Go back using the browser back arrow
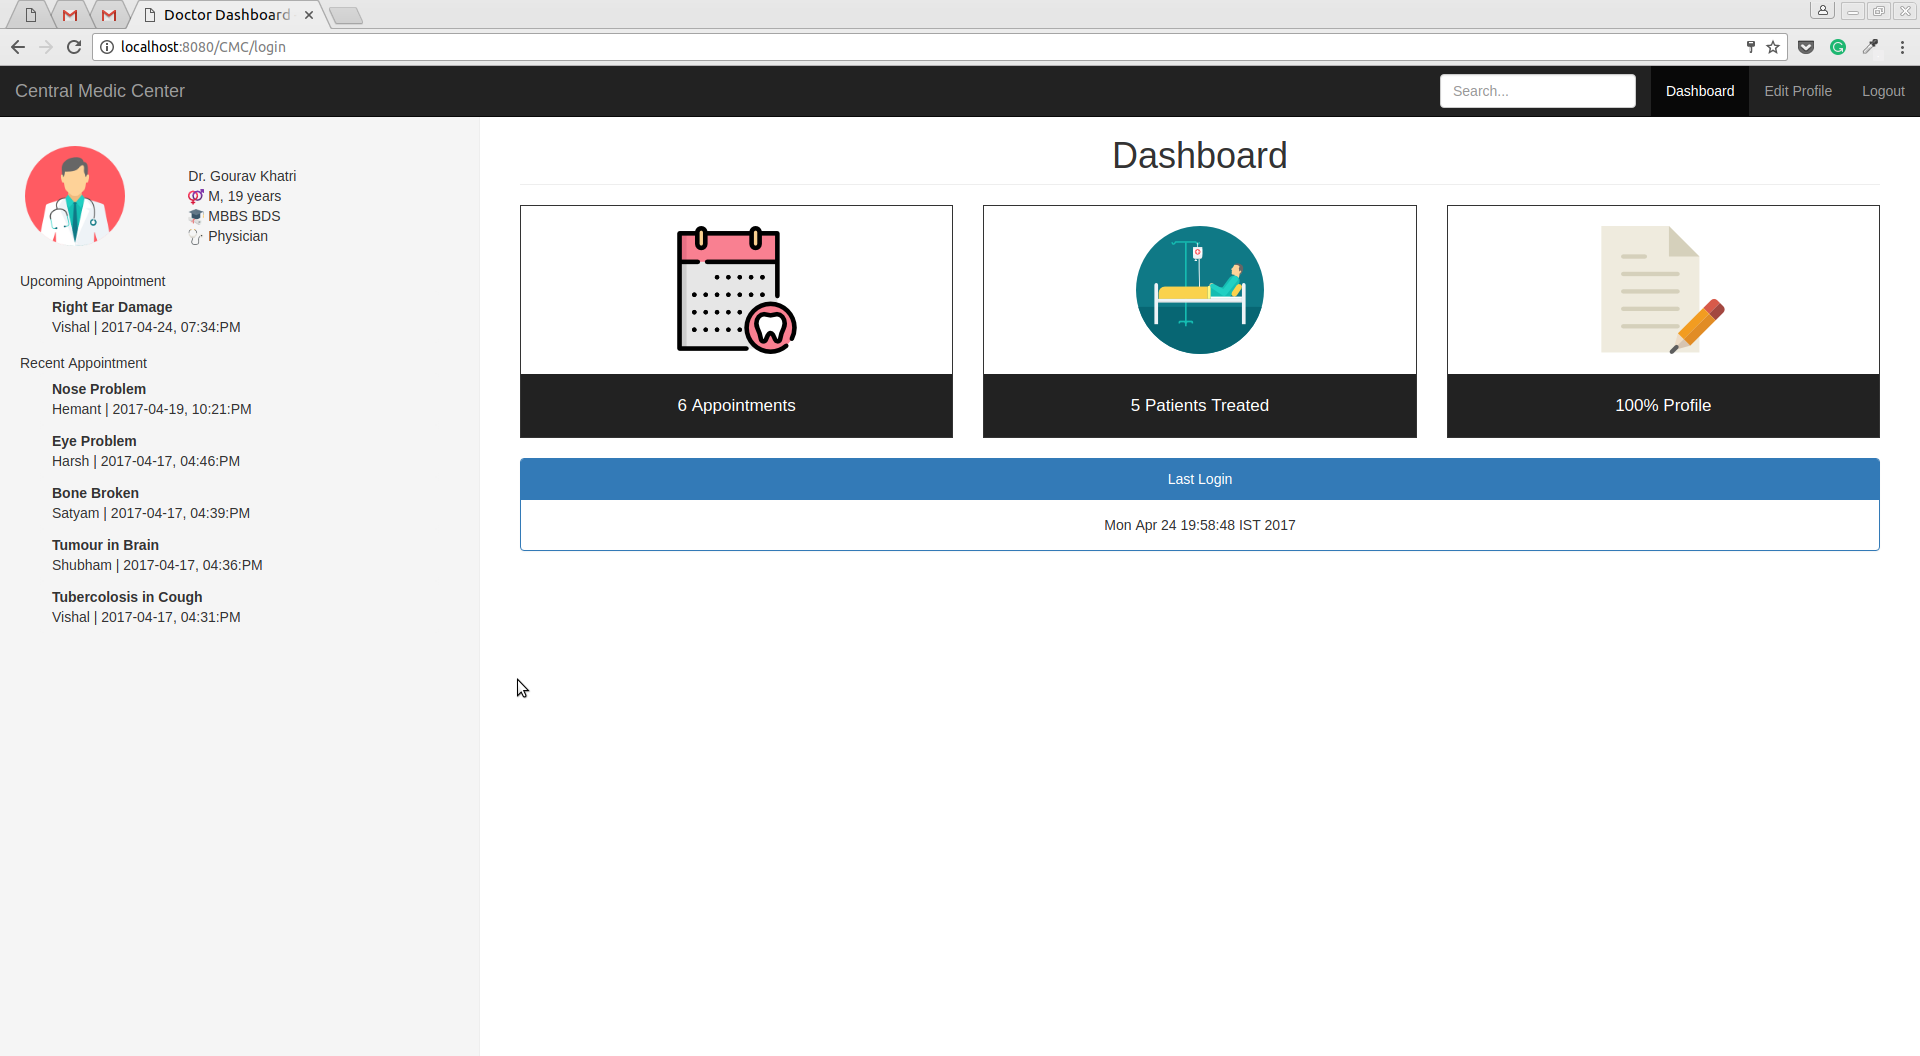 [x=18, y=47]
